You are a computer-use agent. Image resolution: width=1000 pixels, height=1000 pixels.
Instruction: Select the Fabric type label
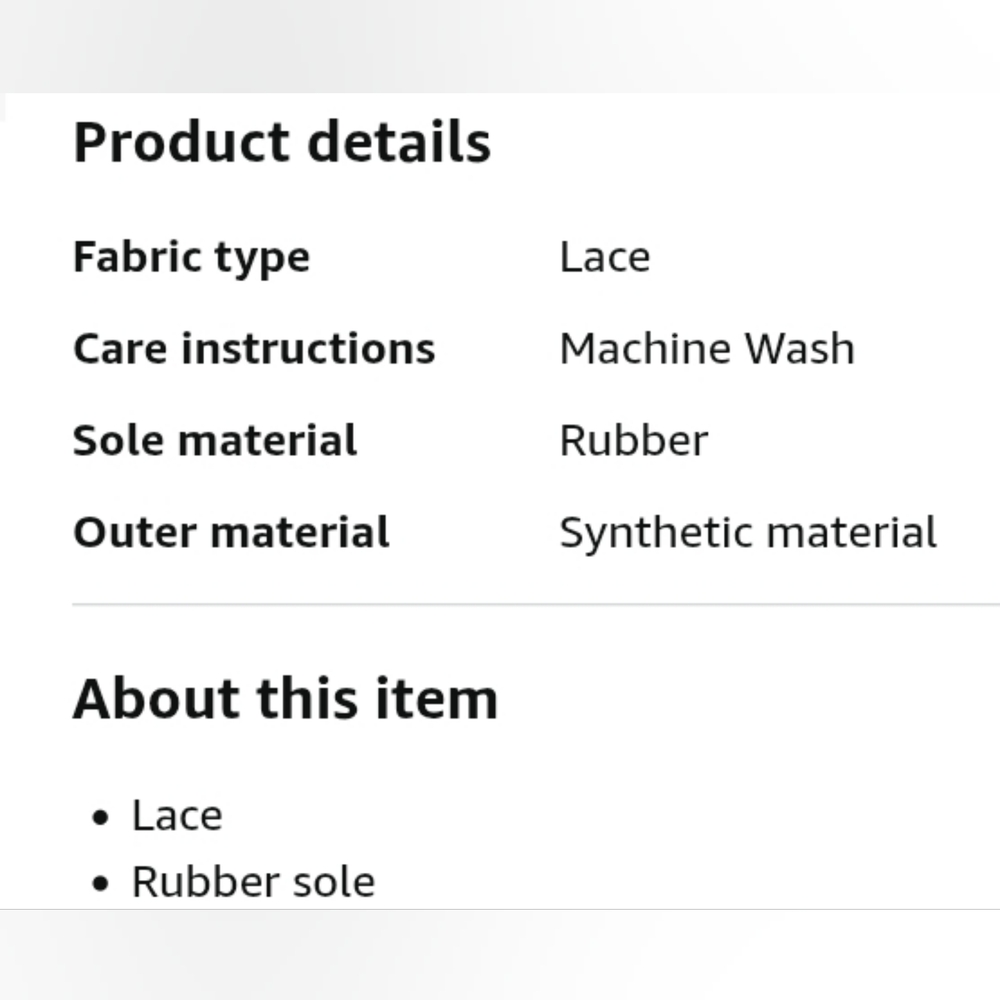191,258
